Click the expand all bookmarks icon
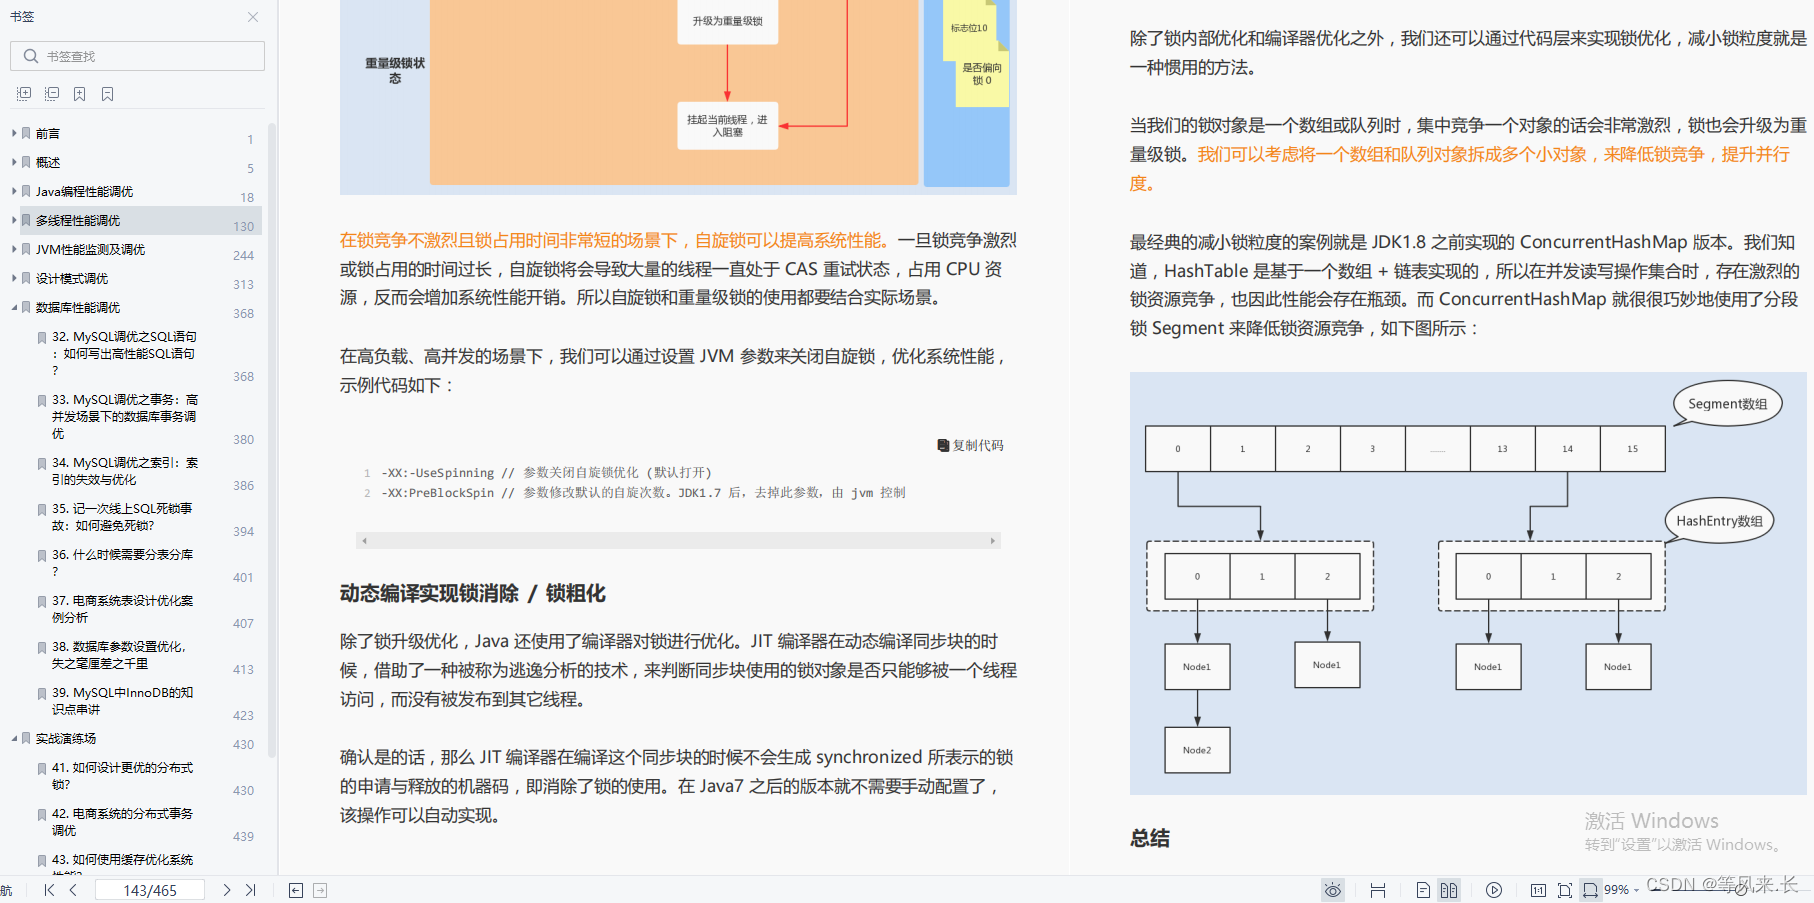1814x903 pixels. [x=22, y=92]
